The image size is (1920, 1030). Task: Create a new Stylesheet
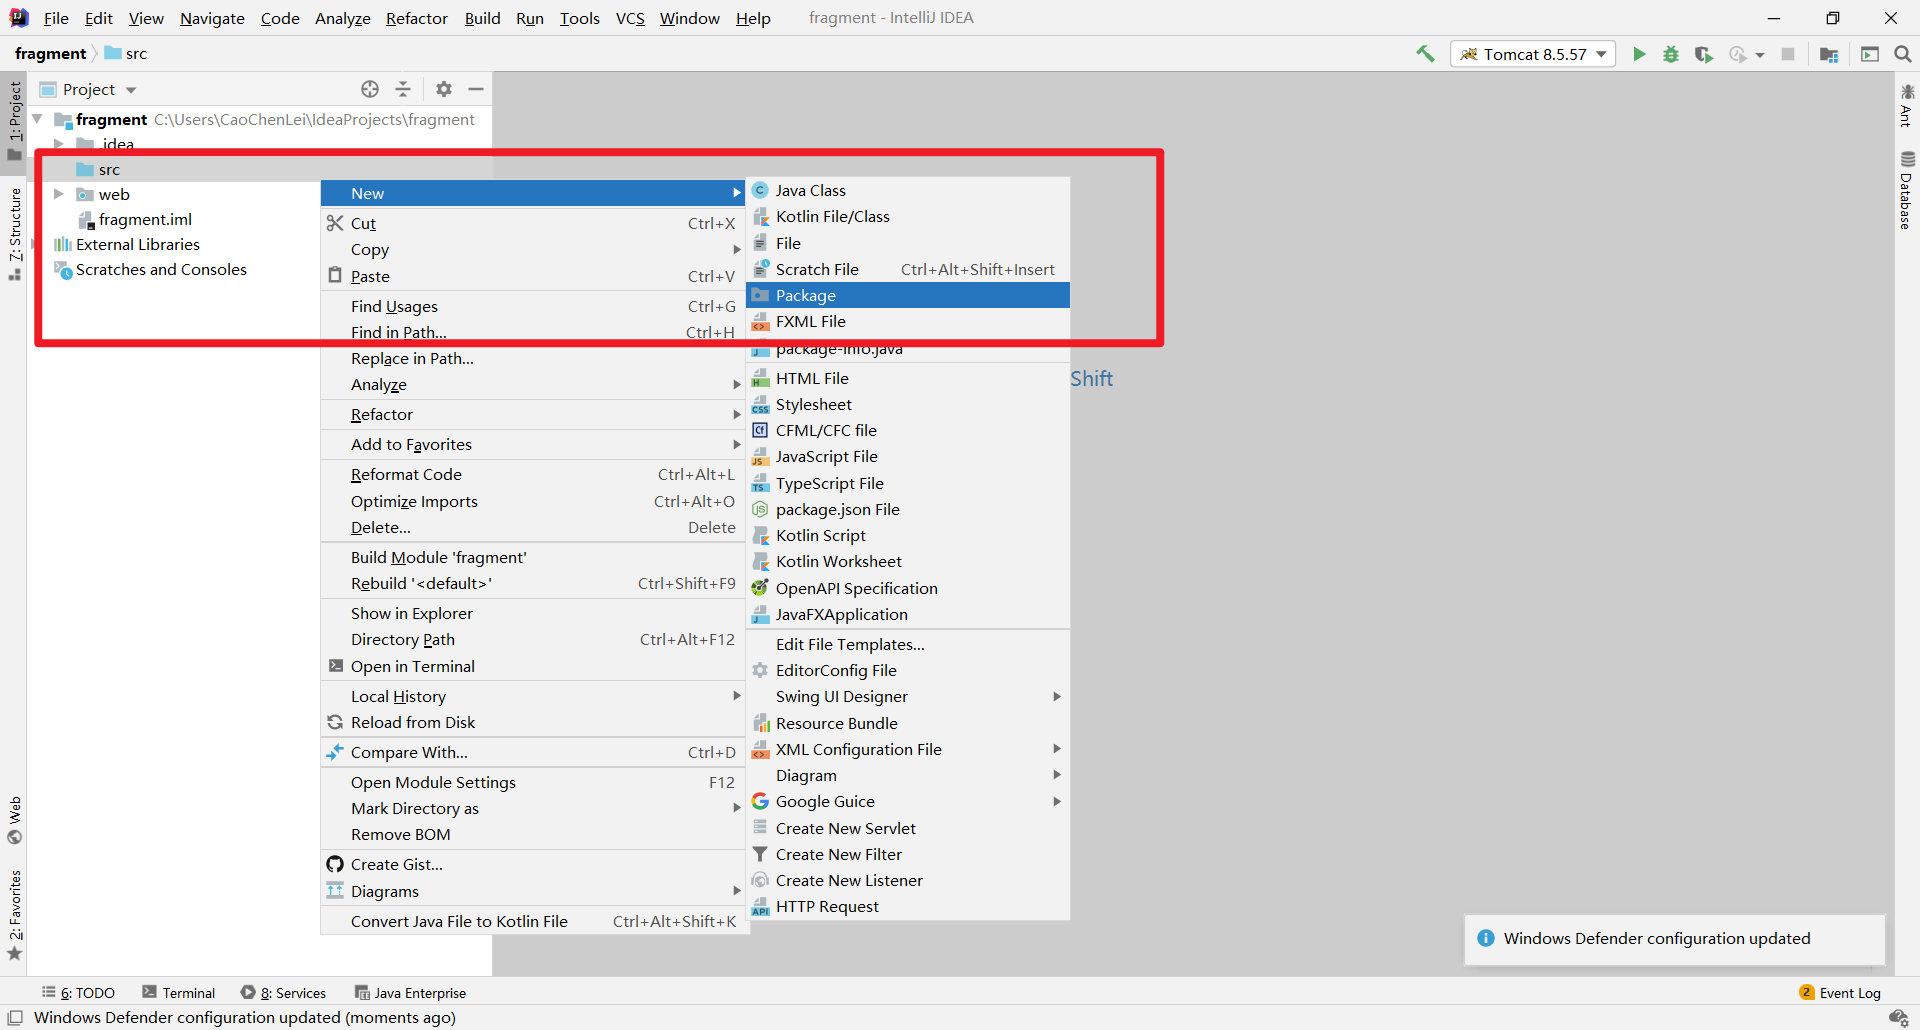tap(908, 404)
